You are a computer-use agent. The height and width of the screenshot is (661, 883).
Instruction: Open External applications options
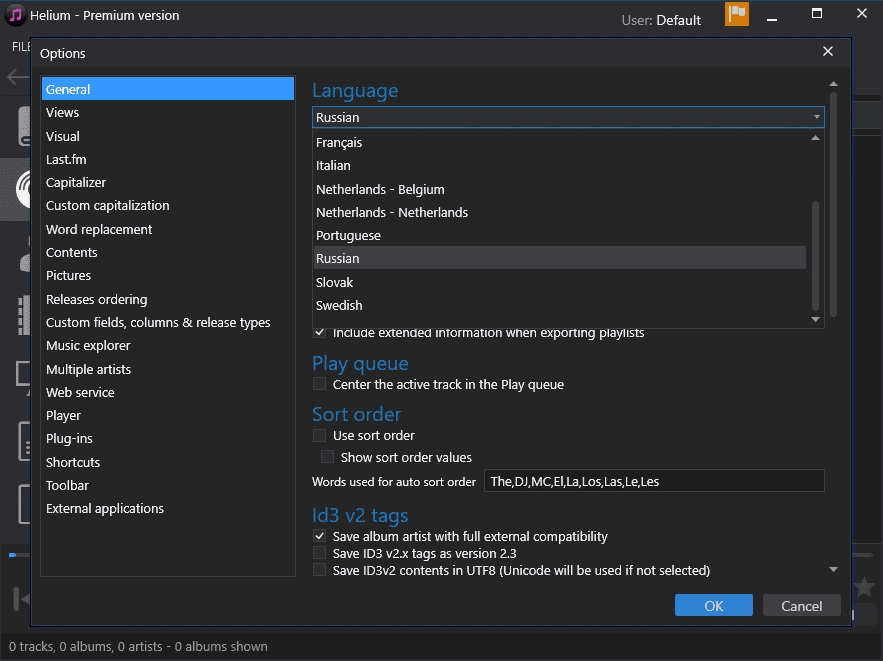168,508
